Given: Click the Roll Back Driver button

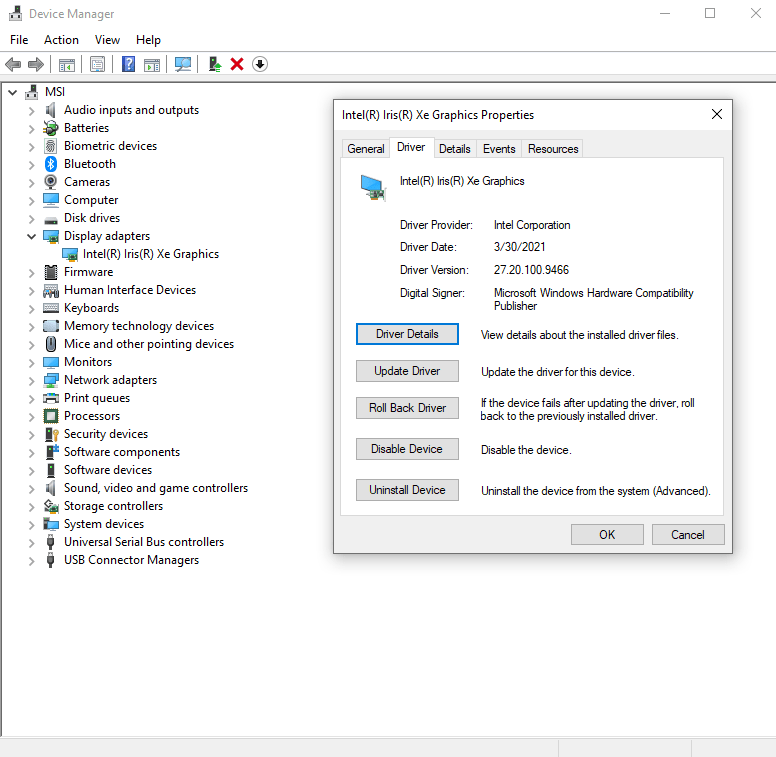Looking at the screenshot, I should pyautogui.click(x=407, y=408).
